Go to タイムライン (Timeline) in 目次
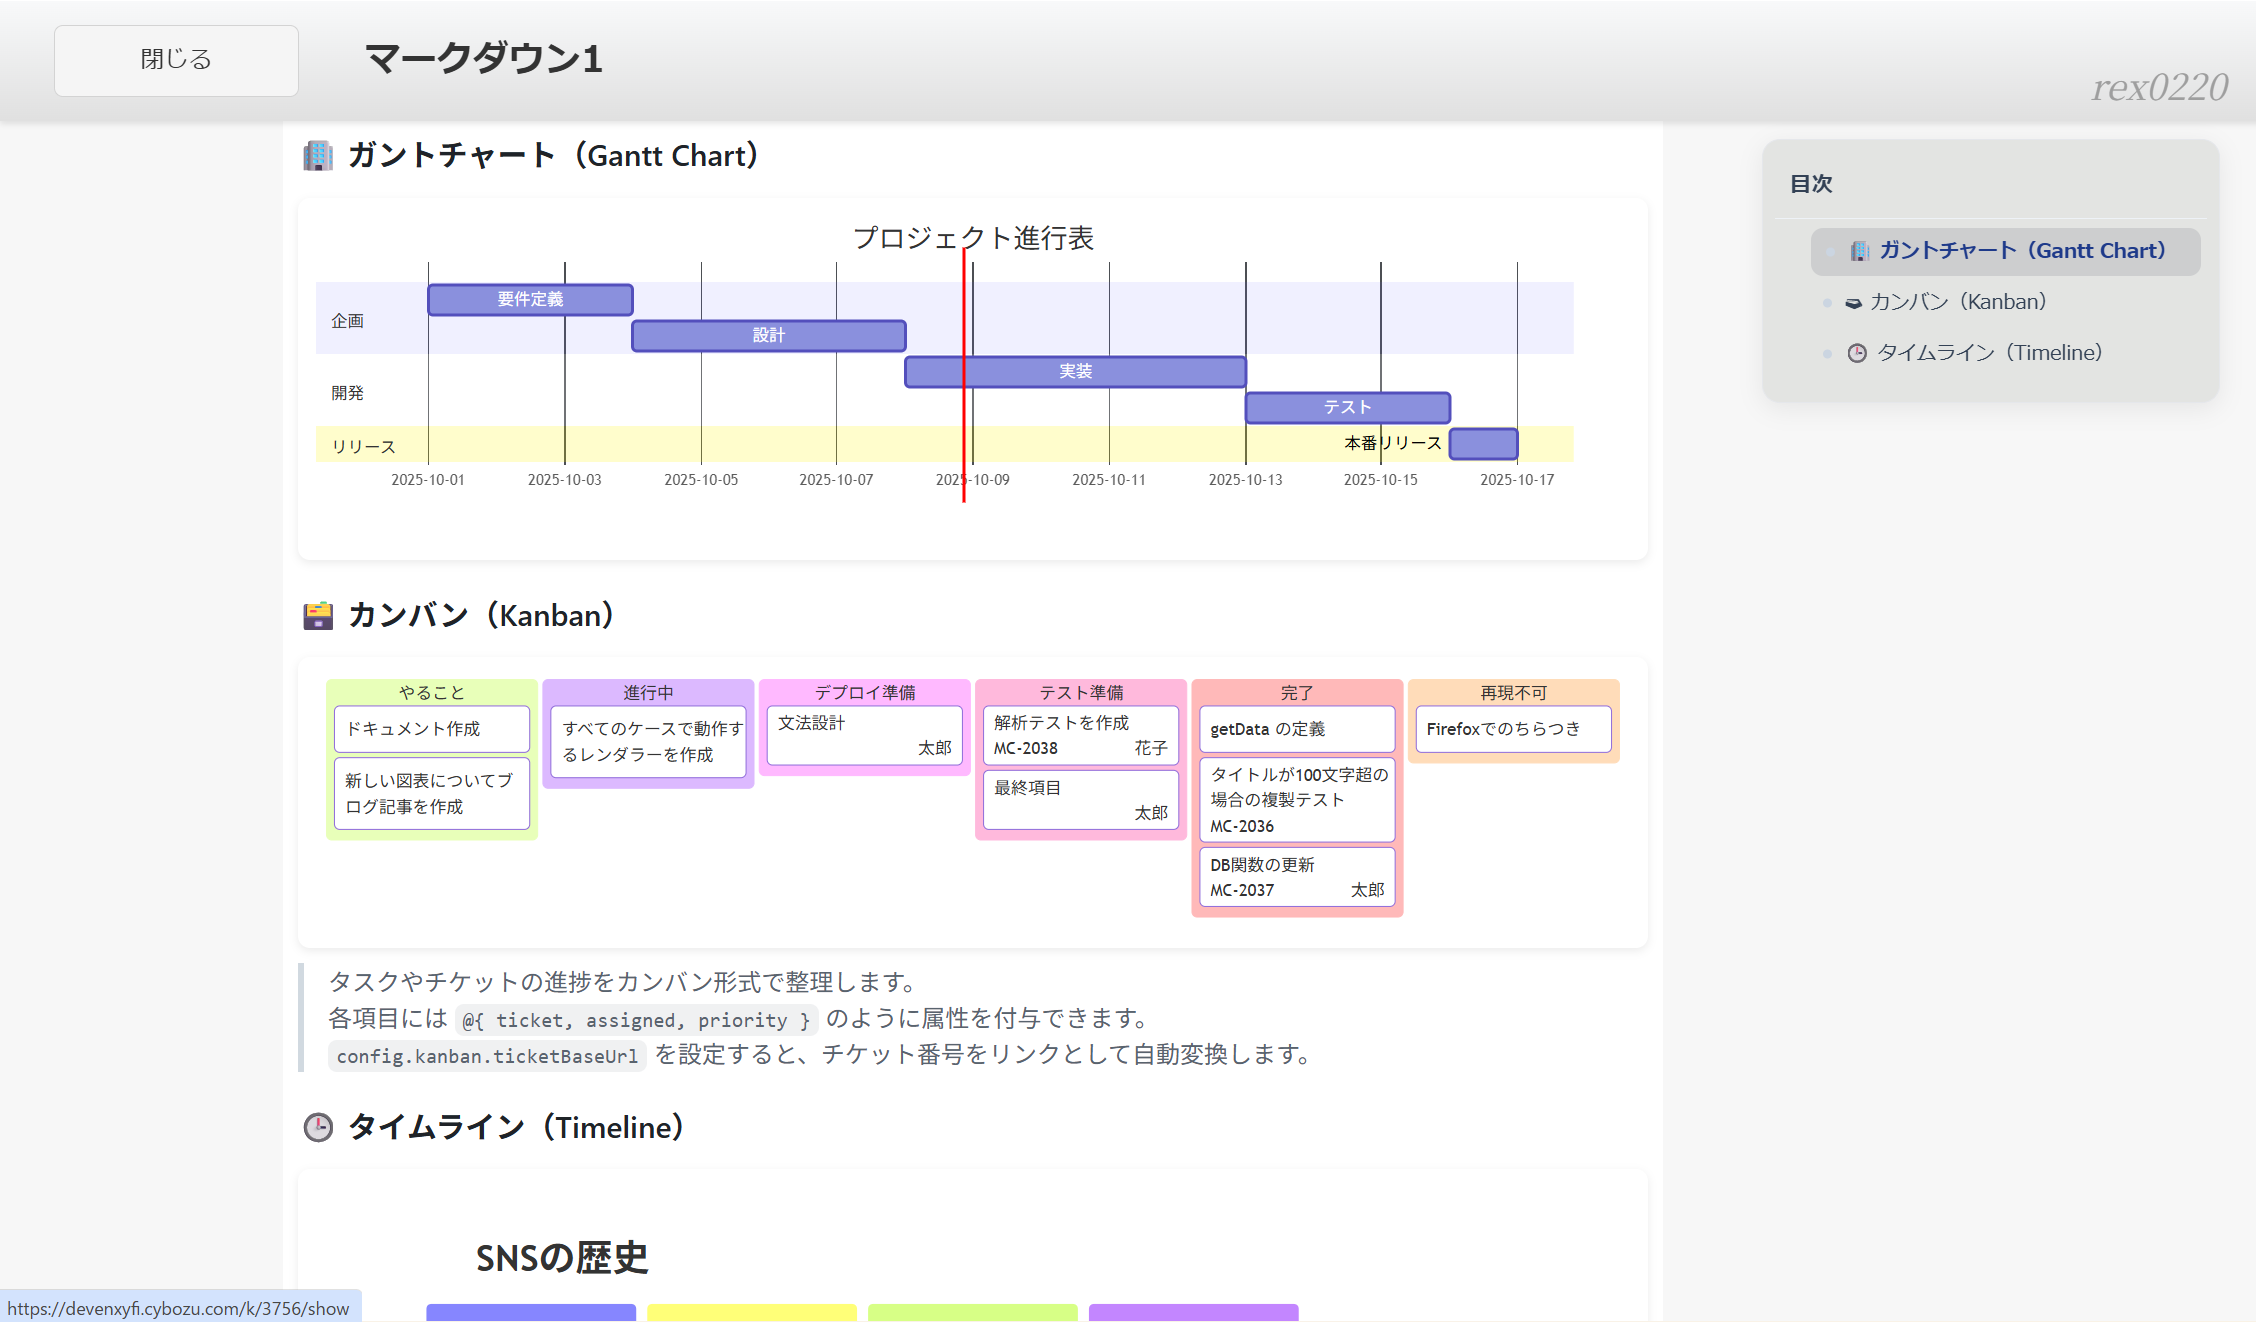The image size is (2256, 1322). click(1989, 353)
